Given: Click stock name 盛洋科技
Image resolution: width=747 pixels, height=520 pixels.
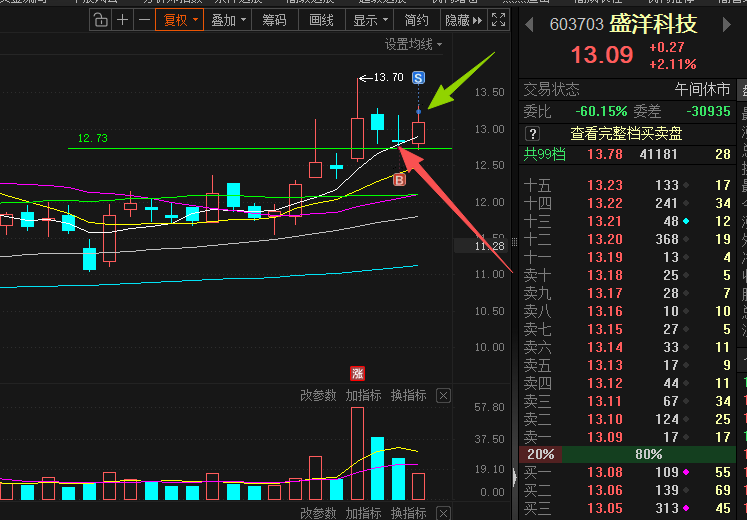Looking at the screenshot, I should coord(654,24).
